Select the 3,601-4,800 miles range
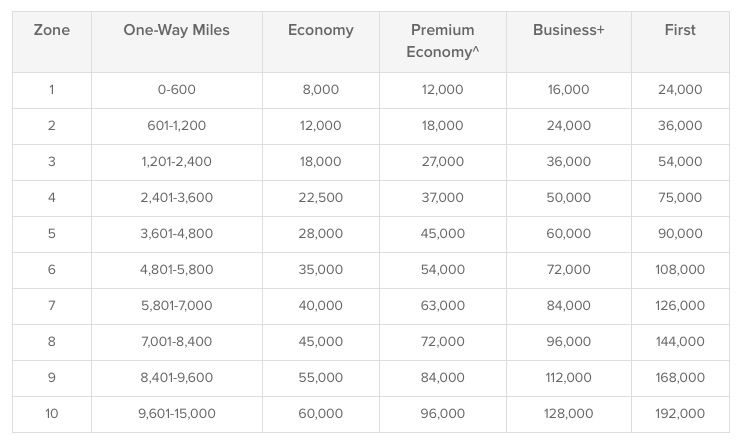This screenshot has width=737, height=440. coord(177,234)
